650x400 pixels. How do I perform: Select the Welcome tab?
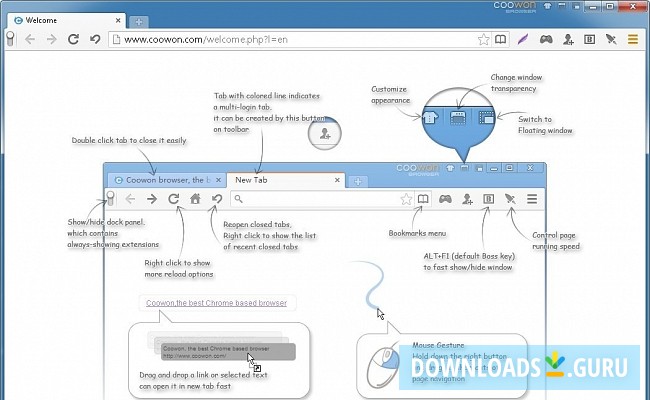click(67, 20)
